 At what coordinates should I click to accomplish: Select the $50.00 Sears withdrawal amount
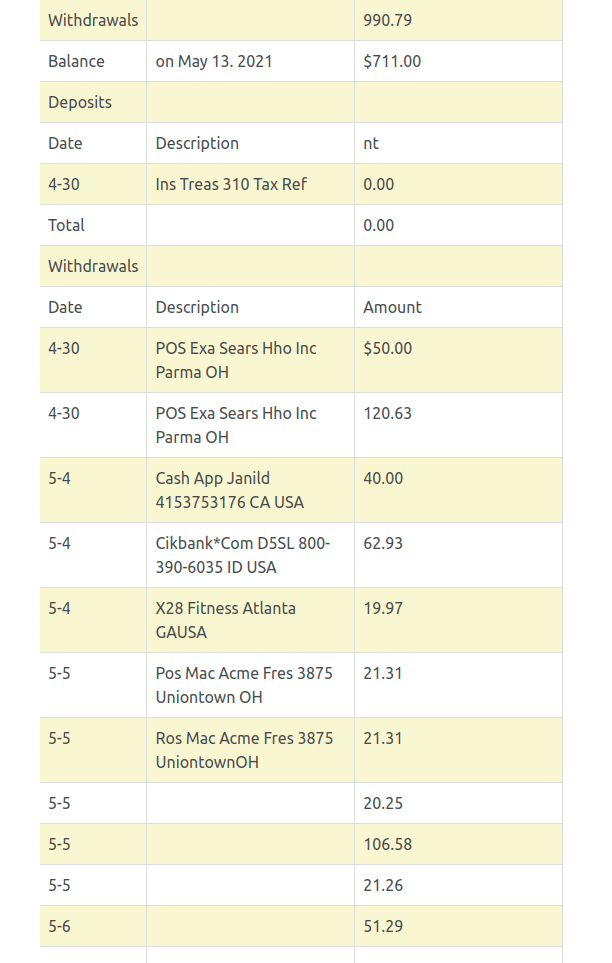pos(387,348)
